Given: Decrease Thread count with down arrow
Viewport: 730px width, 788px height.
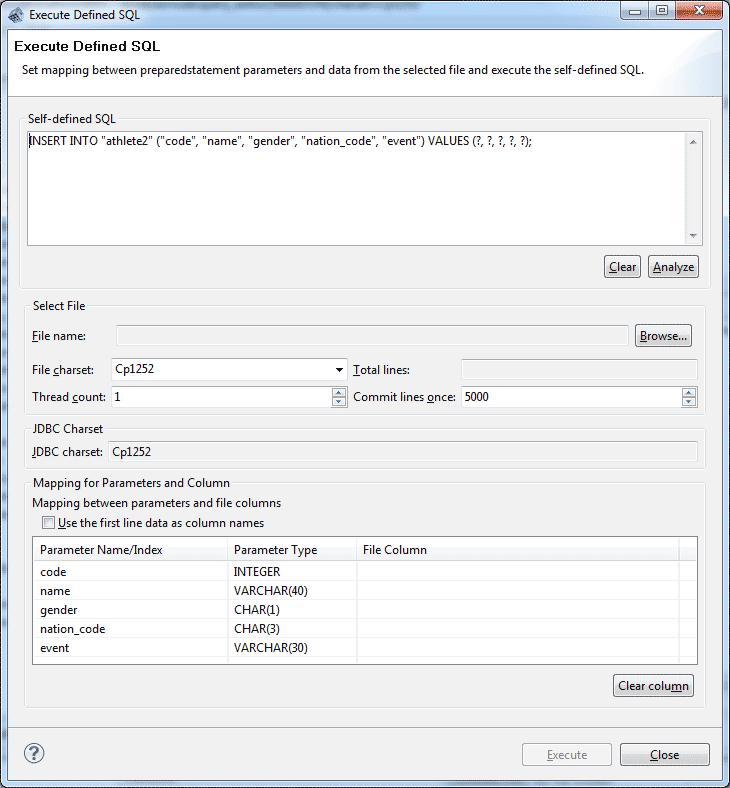Looking at the screenshot, I should (339, 402).
